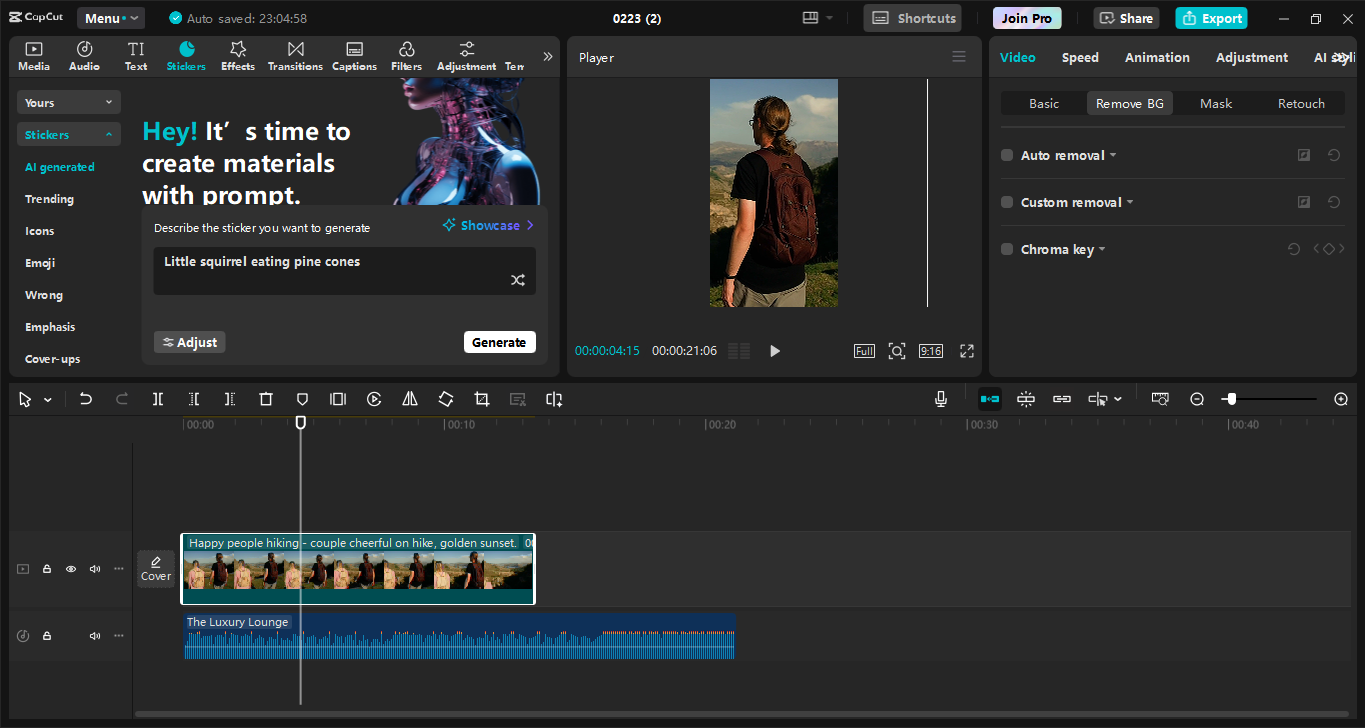Select the Effects panel icon
1365x728 pixels.
pyautogui.click(x=237, y=55)
